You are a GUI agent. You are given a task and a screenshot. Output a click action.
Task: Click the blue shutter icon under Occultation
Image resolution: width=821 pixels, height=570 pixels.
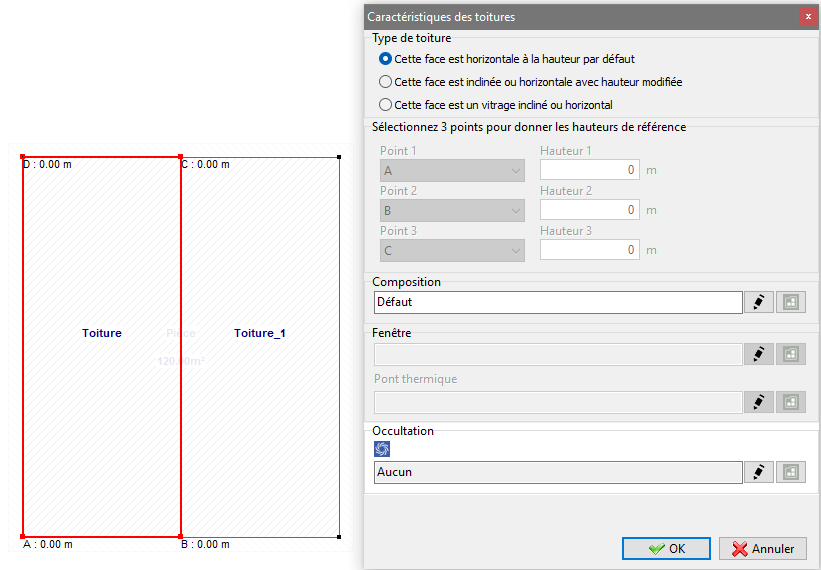pos(382,449)
